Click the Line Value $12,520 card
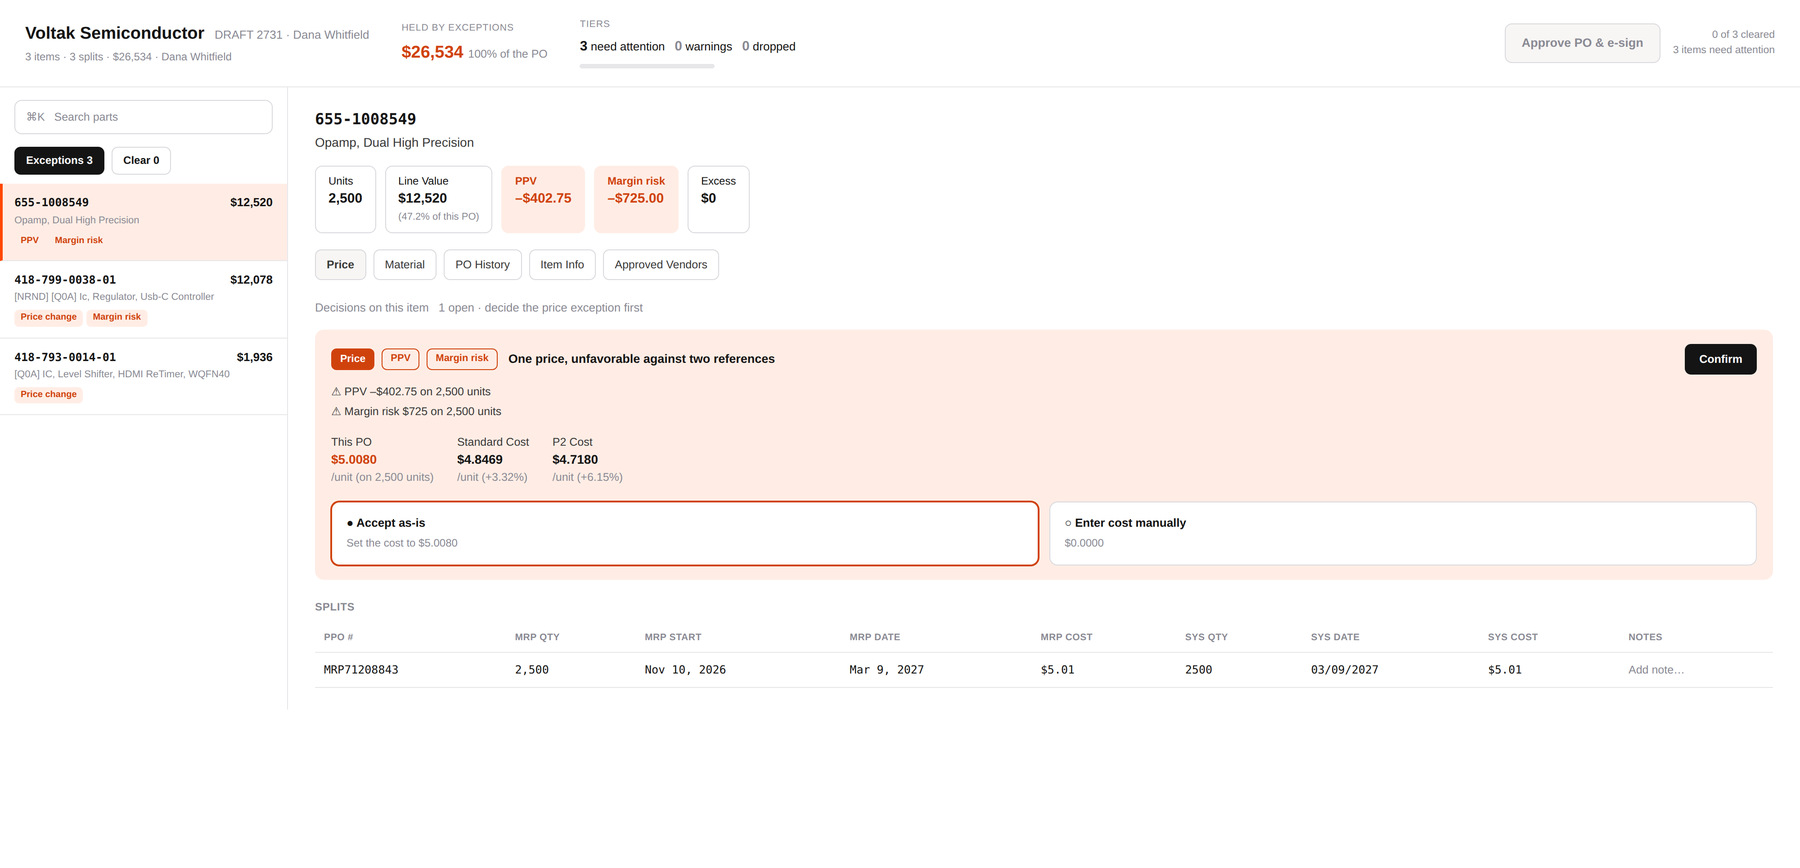This screenshot has height=868, width=1800. 438,199
